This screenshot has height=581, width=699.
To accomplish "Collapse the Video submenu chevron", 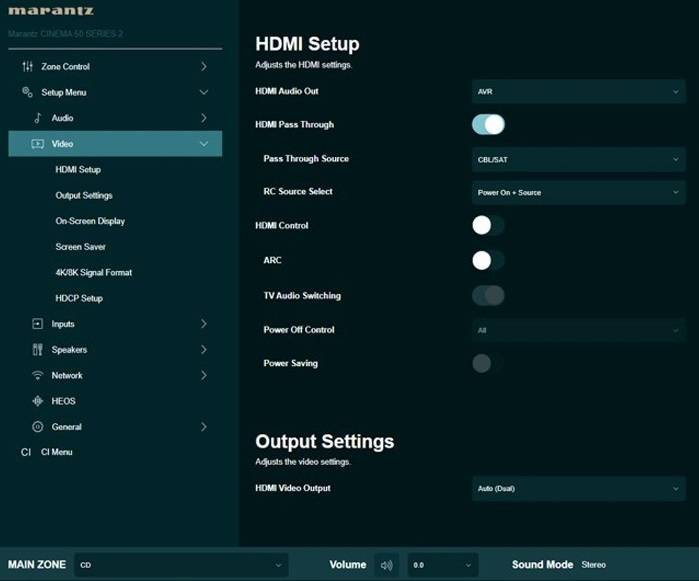I will pos(204,144).
